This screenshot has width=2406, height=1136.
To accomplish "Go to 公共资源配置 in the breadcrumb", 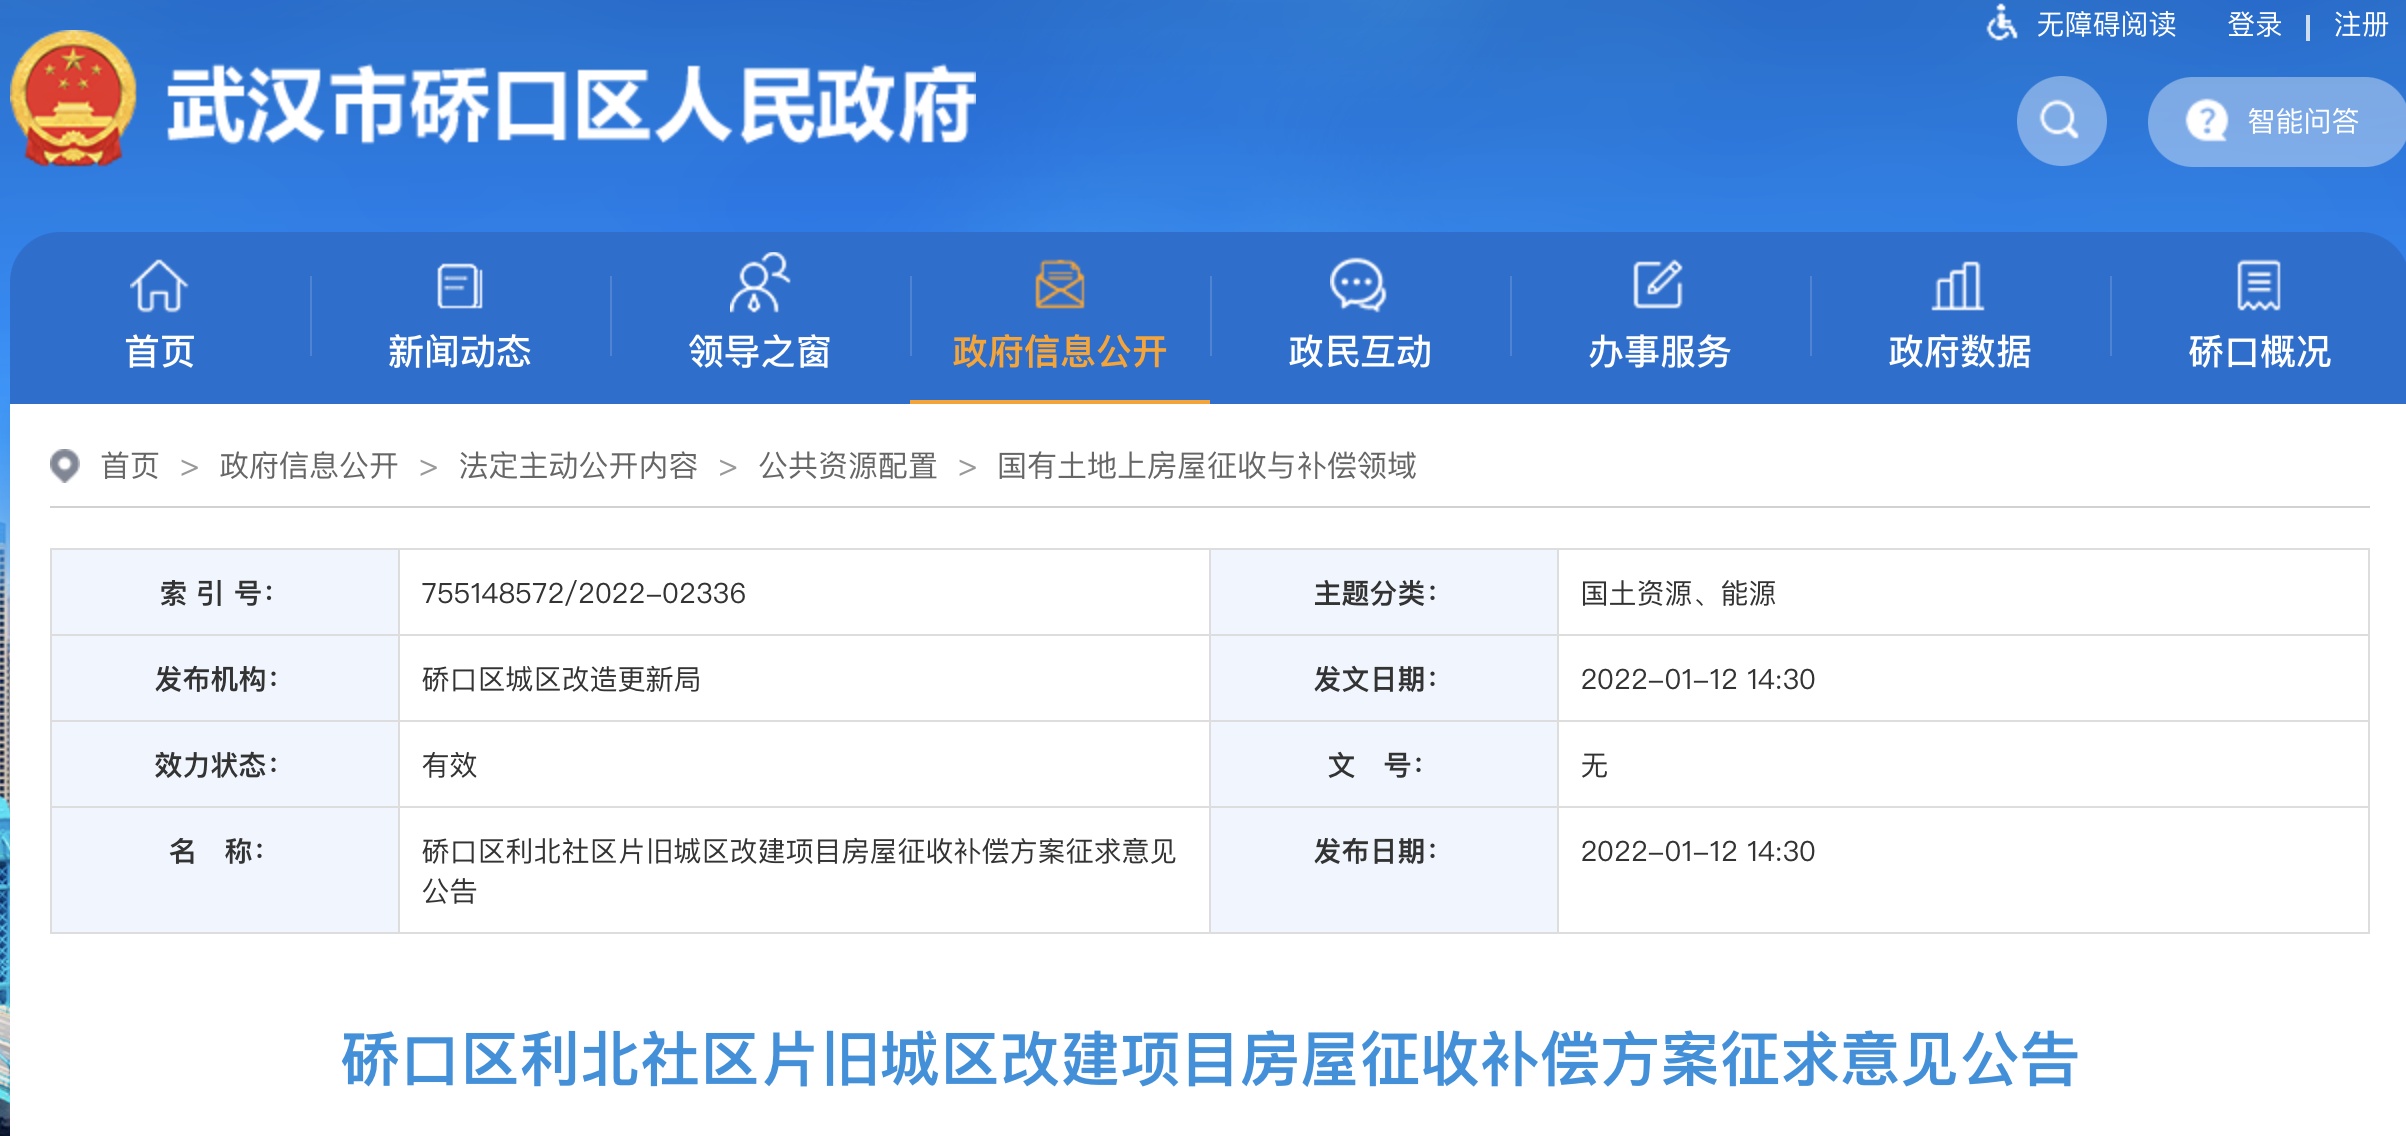I will click(x=848, y=466).
